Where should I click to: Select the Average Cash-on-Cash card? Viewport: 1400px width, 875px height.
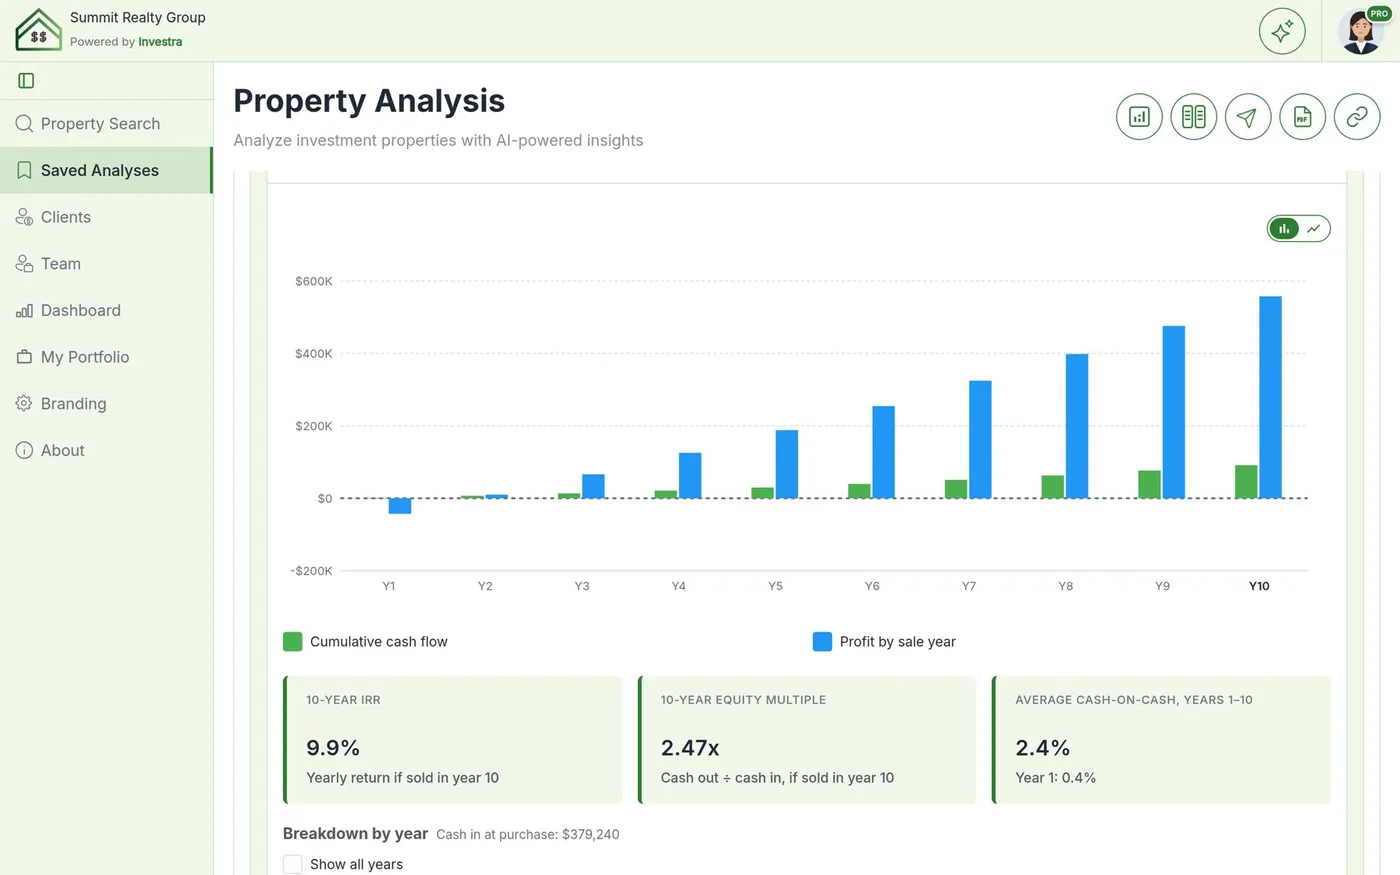coord(1161,740)
